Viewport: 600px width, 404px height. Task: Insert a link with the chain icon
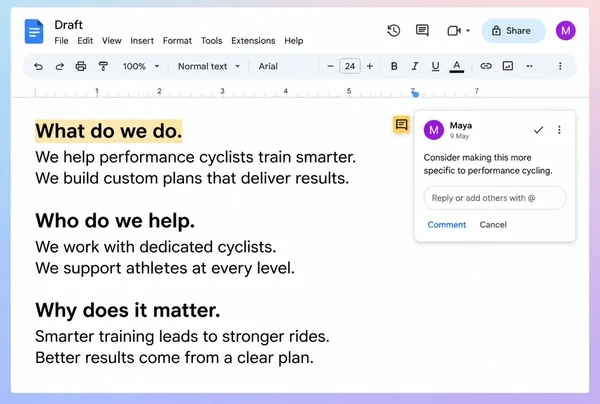click(x=486, y=66)
